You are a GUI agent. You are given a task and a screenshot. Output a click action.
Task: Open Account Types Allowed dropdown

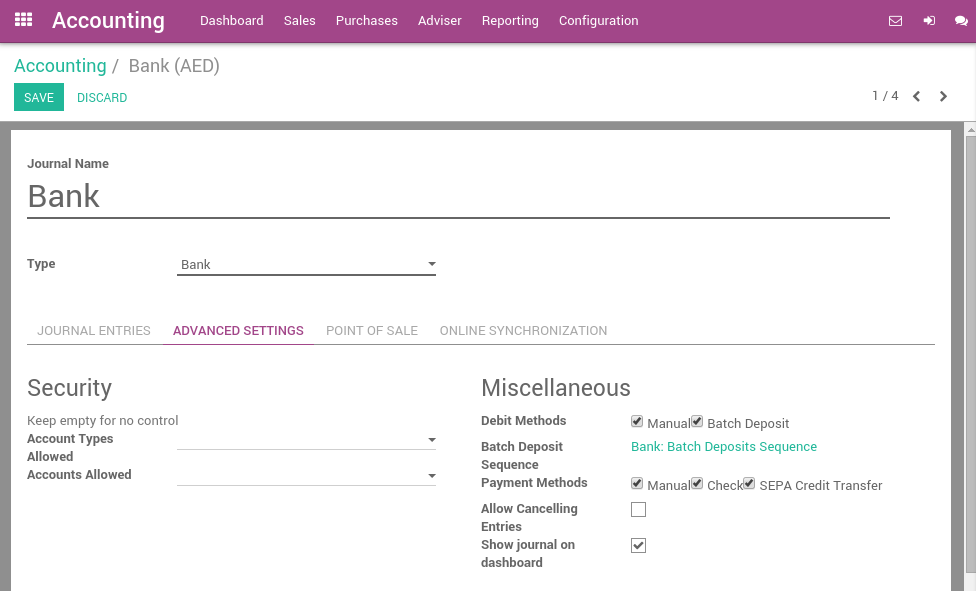[x=306, y=440]
